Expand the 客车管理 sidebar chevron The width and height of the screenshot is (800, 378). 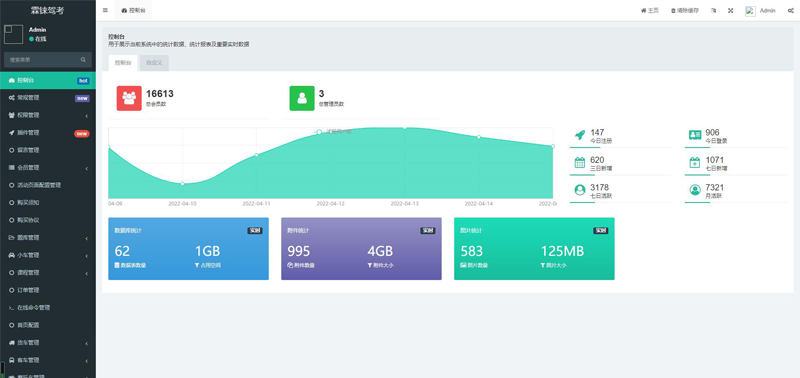coord(86,361)
